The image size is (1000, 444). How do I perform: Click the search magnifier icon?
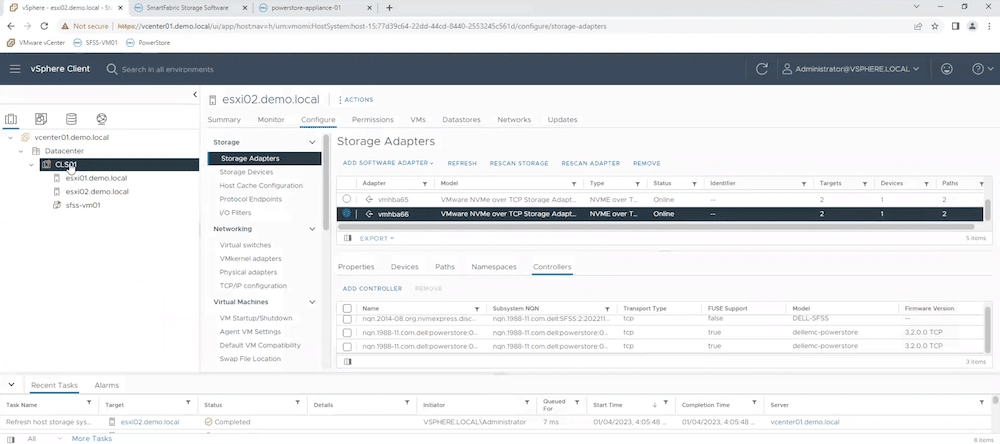pyautogui.click(x=112, y=69)
